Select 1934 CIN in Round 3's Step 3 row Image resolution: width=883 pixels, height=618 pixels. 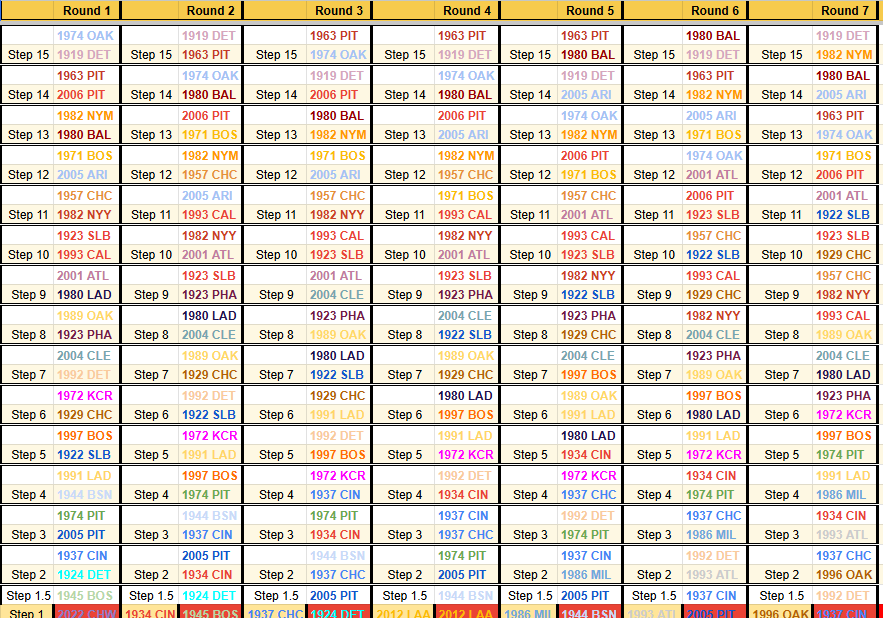tap(335, 535)
